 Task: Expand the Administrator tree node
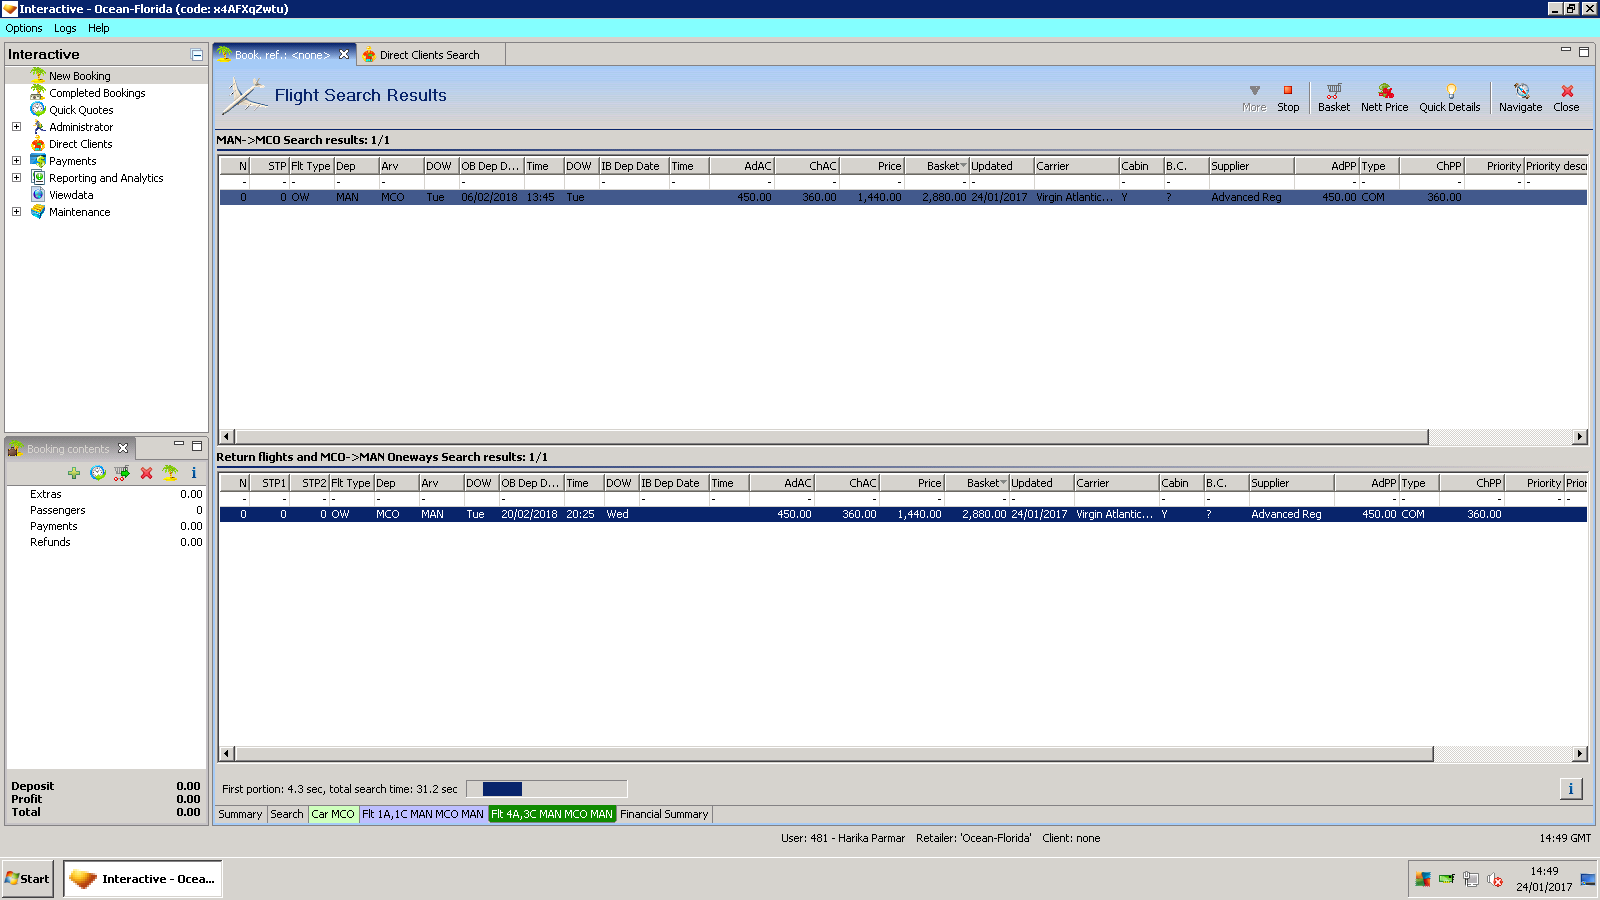16,127
